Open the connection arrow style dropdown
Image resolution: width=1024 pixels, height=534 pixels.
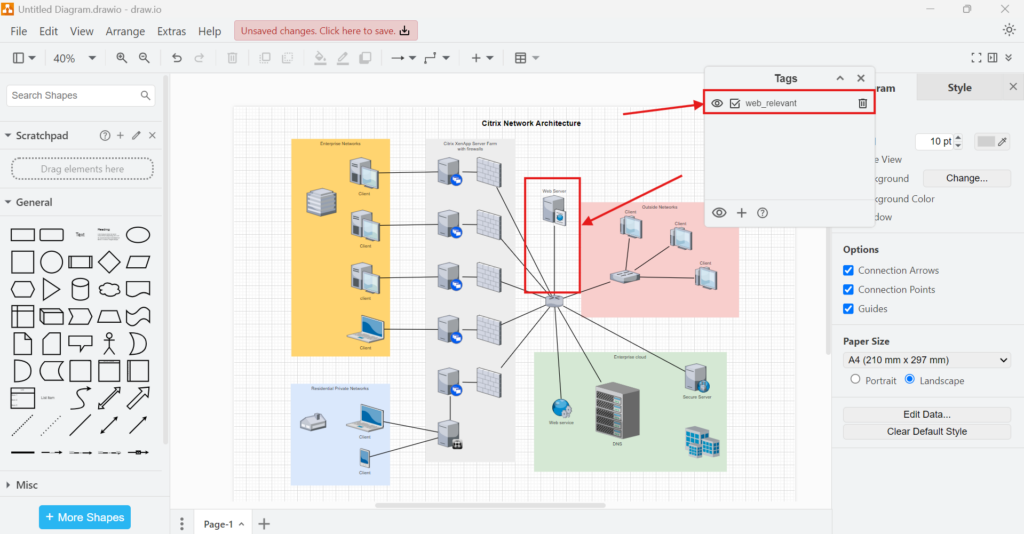pyautogui.click(x=404, y=58)
